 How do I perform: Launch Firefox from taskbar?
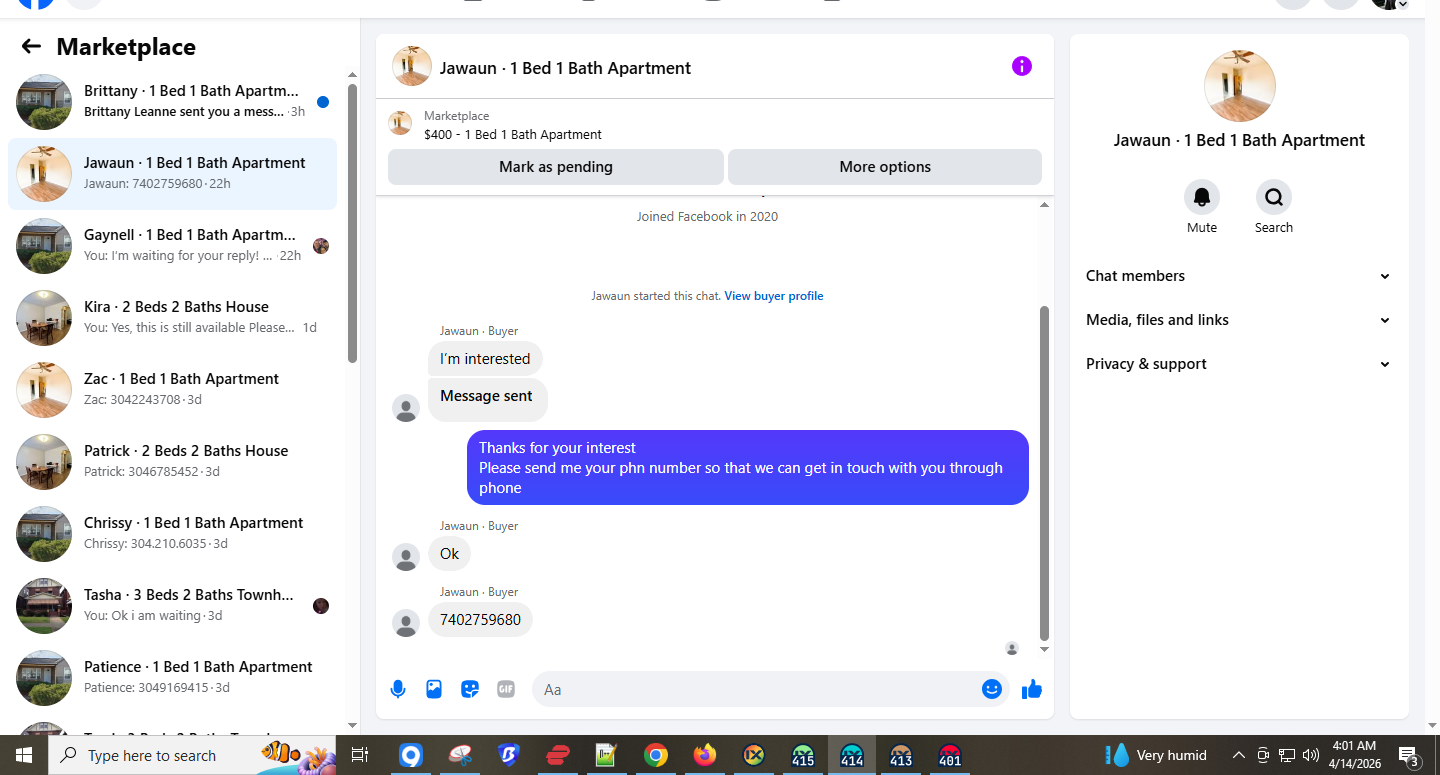tap(705, 755)
